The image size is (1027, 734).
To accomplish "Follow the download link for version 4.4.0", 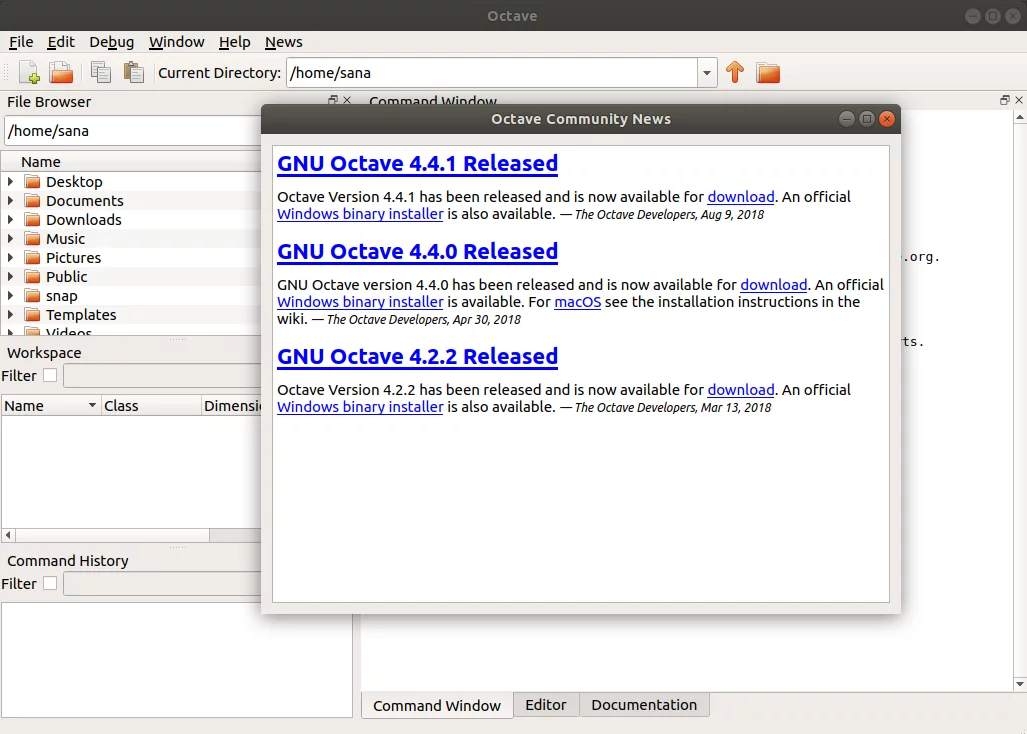I will (774, 285).
